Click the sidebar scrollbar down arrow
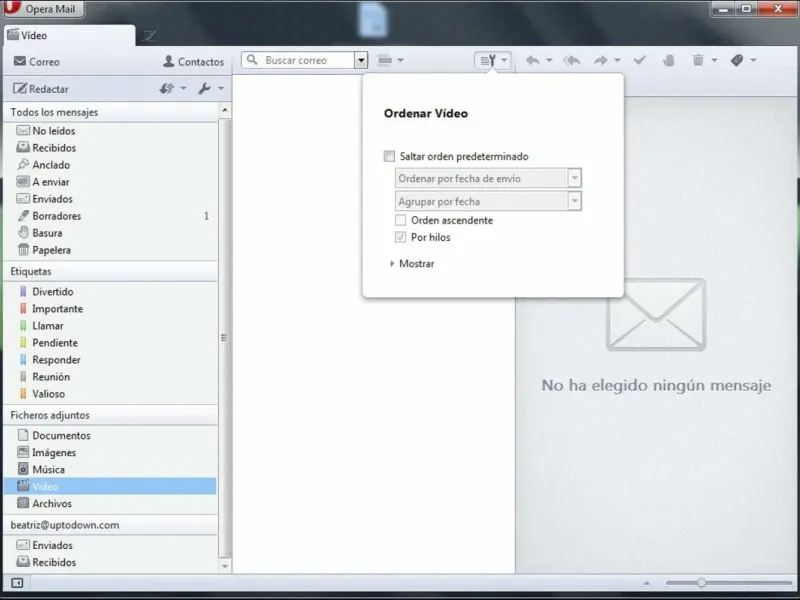The image size is (800, 600). click(x=224, y=566)
